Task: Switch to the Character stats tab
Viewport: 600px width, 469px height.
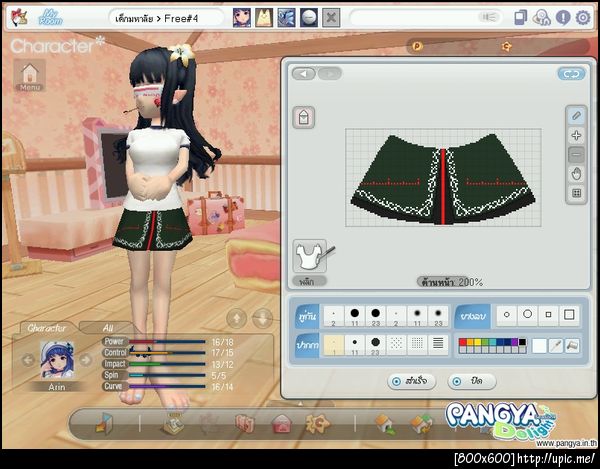Action: pos(46,328)
